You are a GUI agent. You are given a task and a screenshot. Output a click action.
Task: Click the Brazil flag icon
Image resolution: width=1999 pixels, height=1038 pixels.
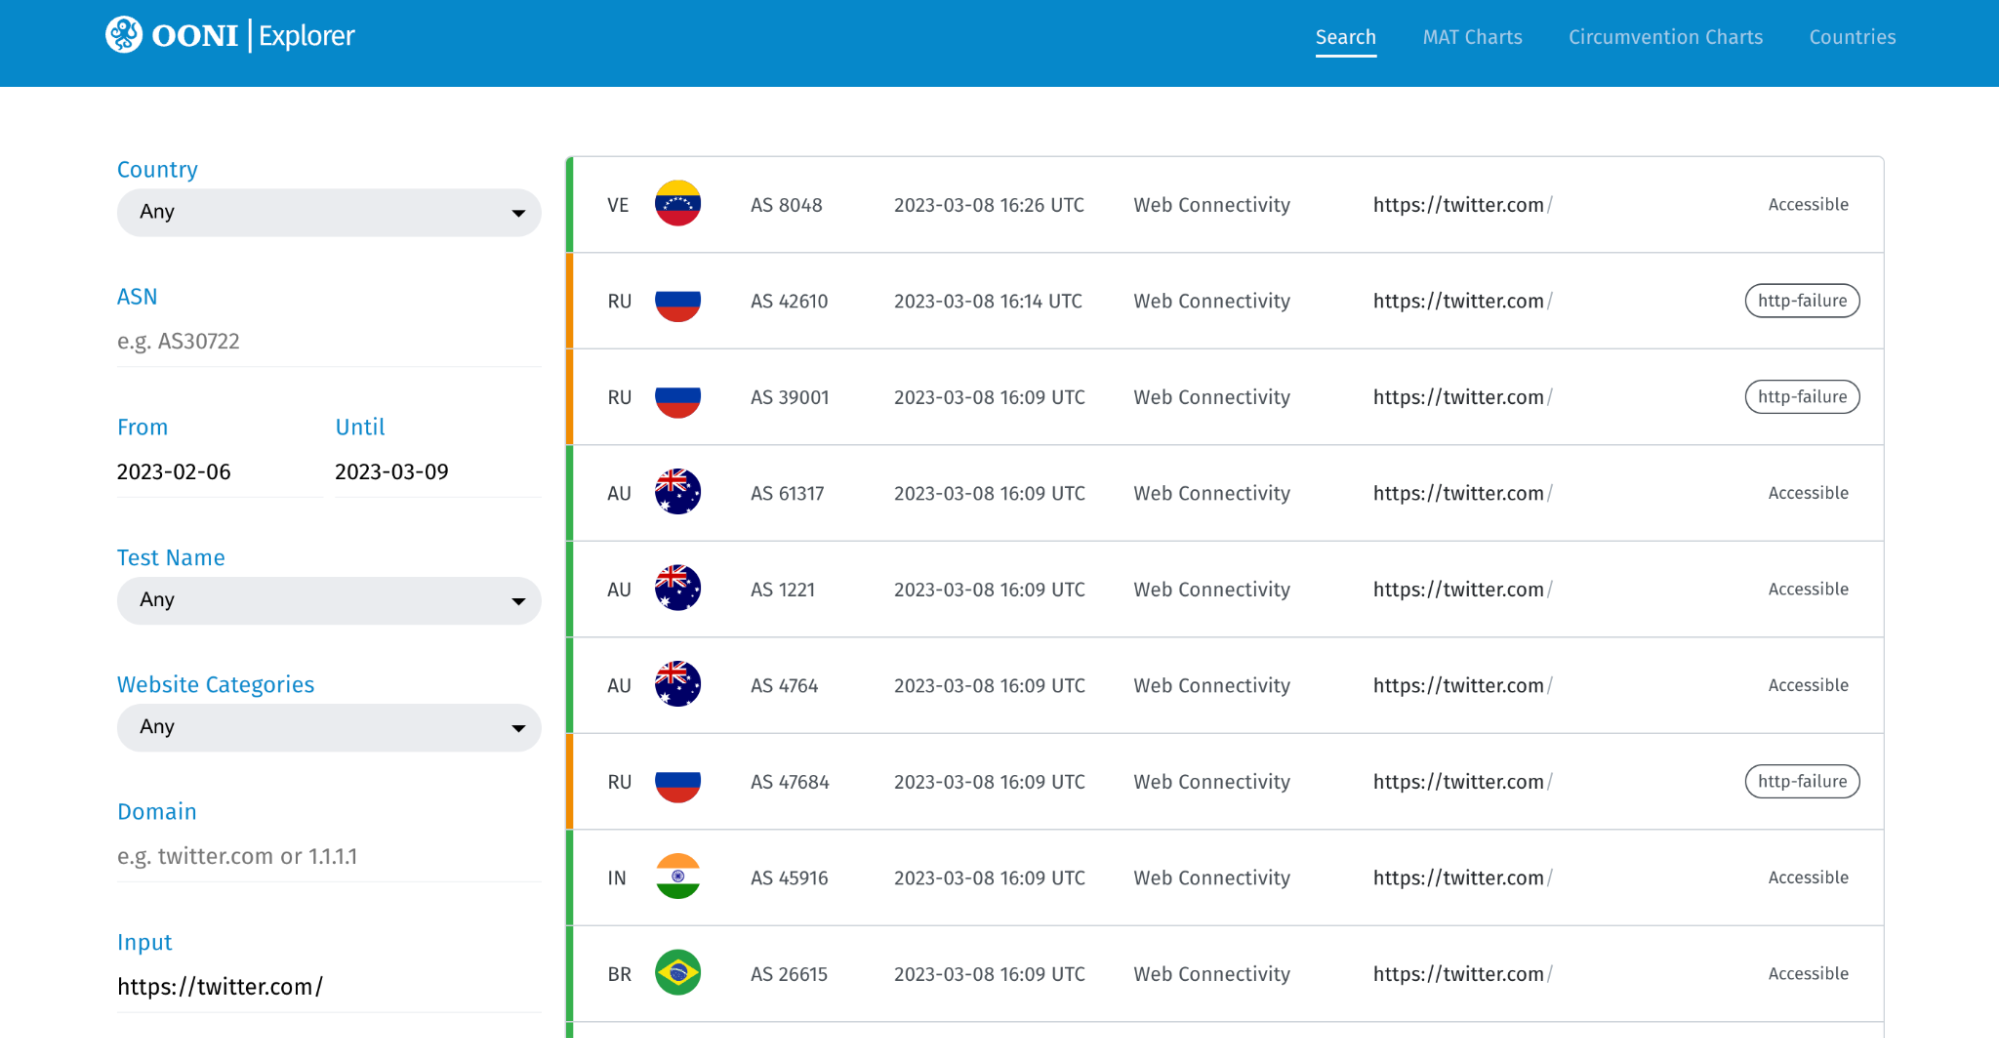pyautogui.click(x=677, y=973)
